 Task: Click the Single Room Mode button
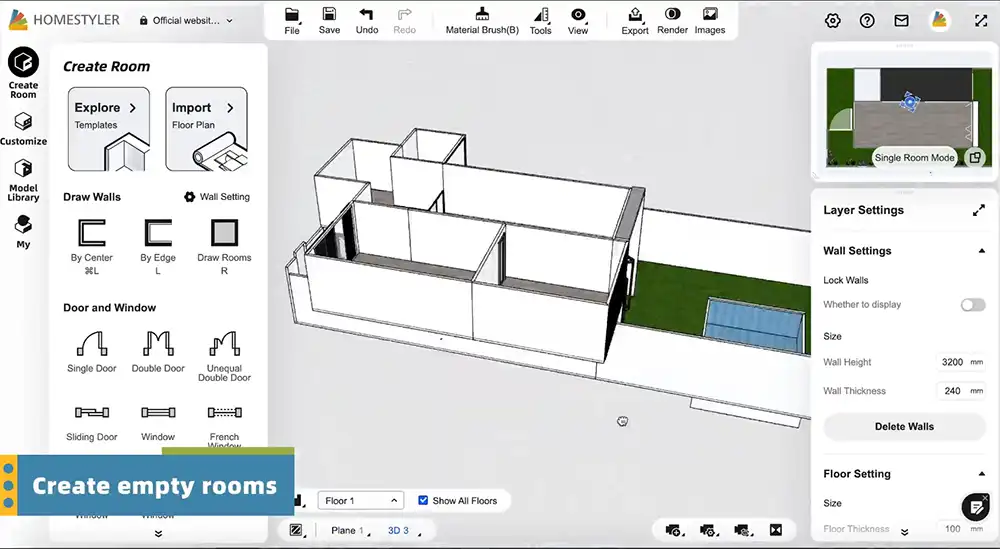click(x=915, y=157)
